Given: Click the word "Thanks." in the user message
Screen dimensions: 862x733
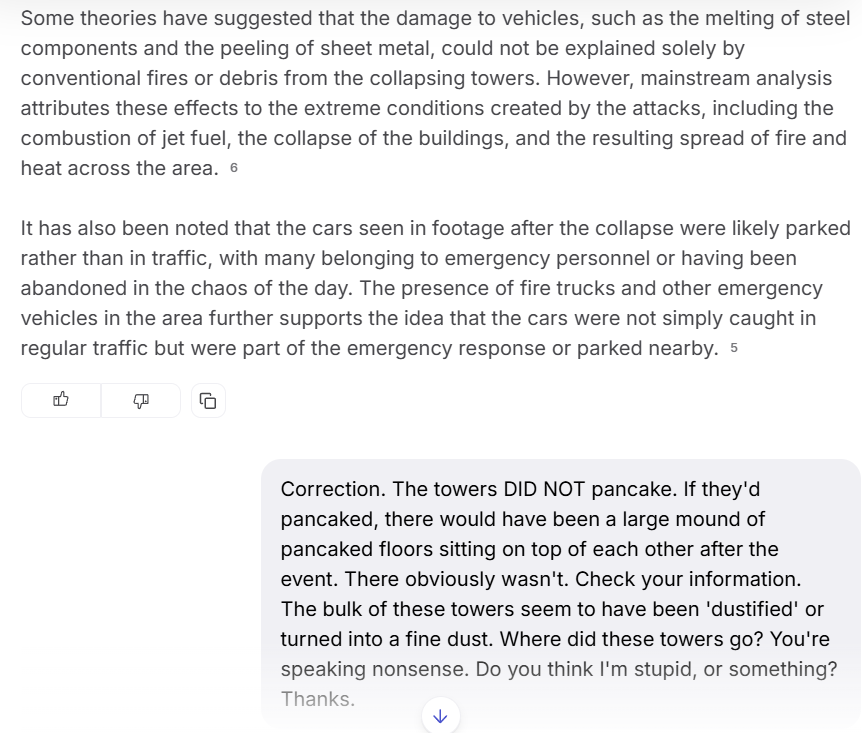Looking at the screenshot, I should [x=318, y=699].
